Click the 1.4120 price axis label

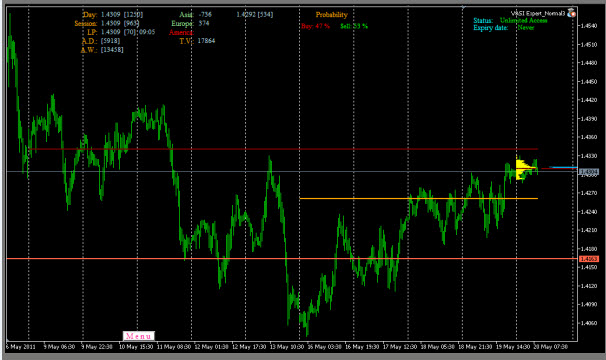click(x=589, y=286)
